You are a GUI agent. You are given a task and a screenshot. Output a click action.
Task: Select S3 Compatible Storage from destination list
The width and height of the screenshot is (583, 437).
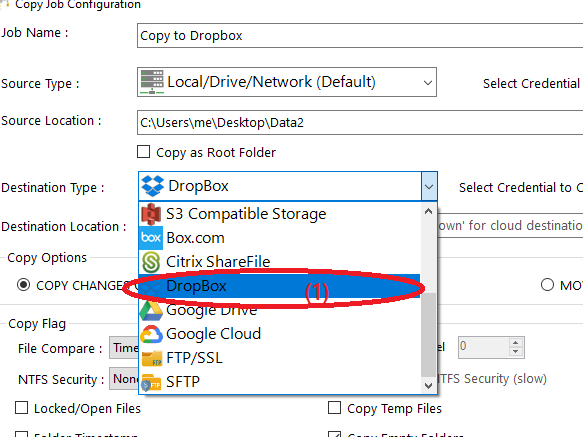[x=280, y=214]
